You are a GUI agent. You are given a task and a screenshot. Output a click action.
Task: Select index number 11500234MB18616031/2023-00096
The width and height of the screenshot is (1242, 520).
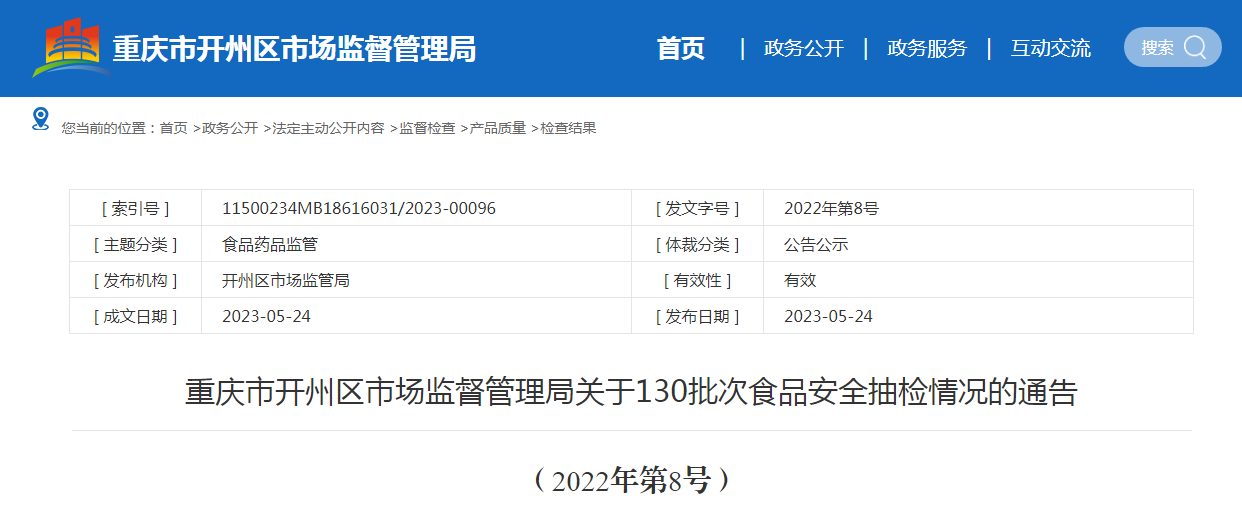tap(359, 208)
